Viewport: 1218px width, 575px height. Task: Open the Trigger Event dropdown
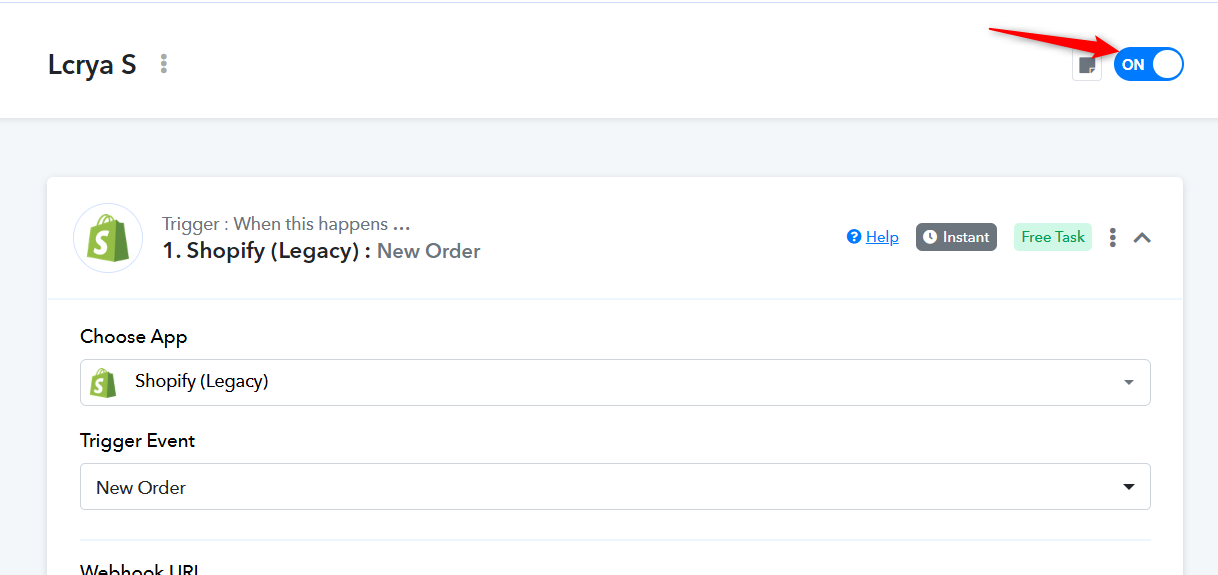(x=615, y=487)
